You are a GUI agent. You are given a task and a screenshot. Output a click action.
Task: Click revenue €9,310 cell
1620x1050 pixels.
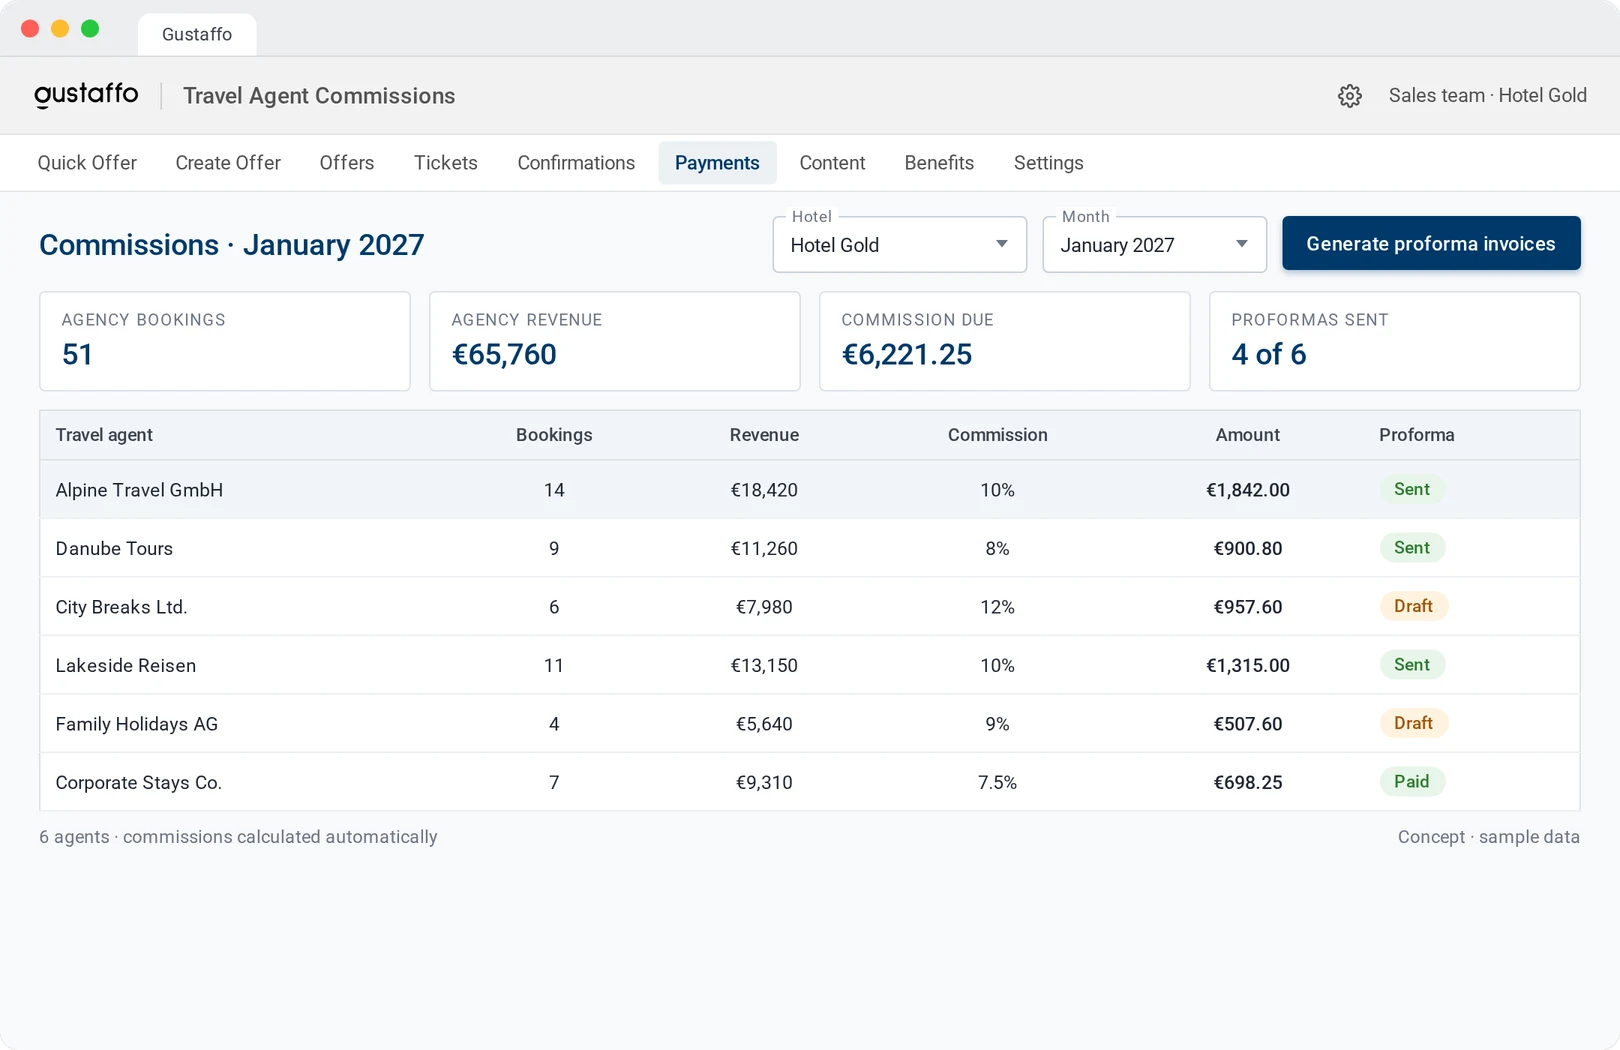click(x=764, y=783)
